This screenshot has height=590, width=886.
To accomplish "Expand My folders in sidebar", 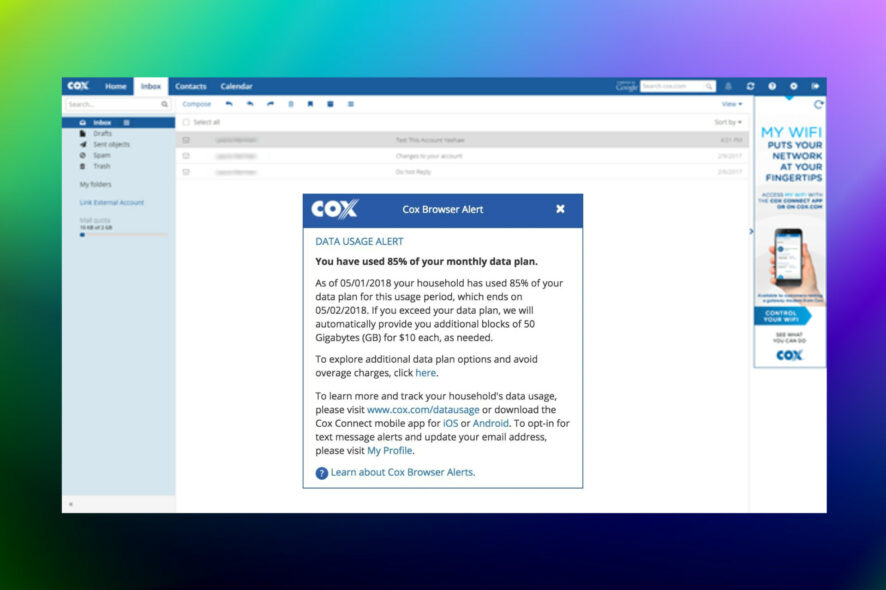I will click(95, 184).
